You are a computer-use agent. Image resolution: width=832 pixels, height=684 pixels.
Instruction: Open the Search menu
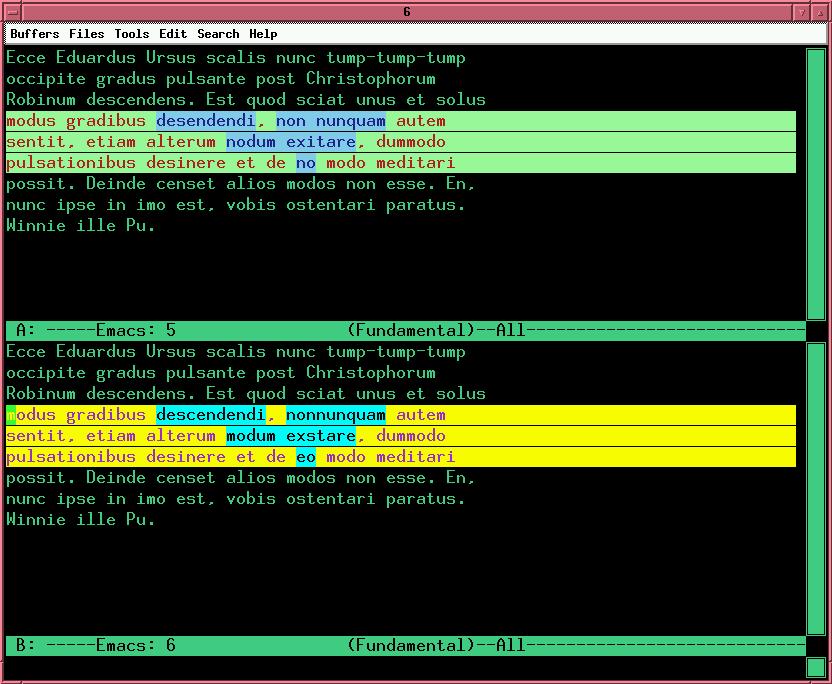(218, 34)
